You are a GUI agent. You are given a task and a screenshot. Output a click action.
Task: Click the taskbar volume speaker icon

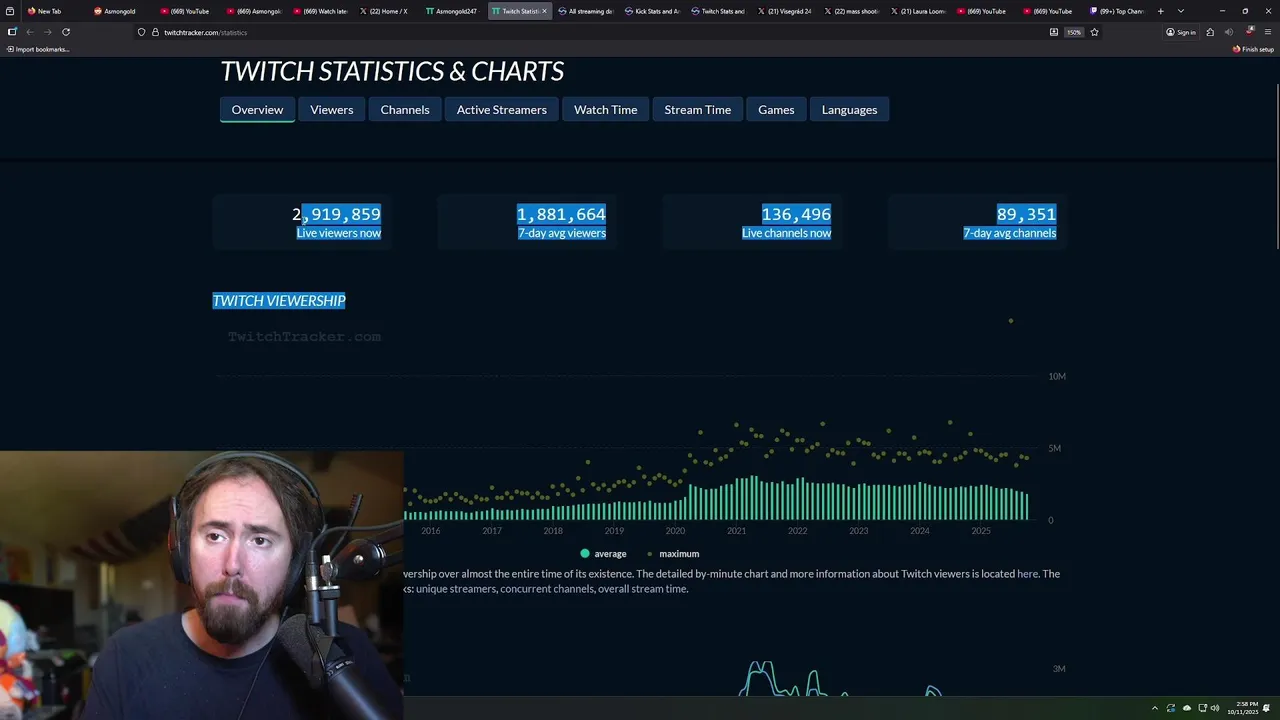click(1215, 708)
